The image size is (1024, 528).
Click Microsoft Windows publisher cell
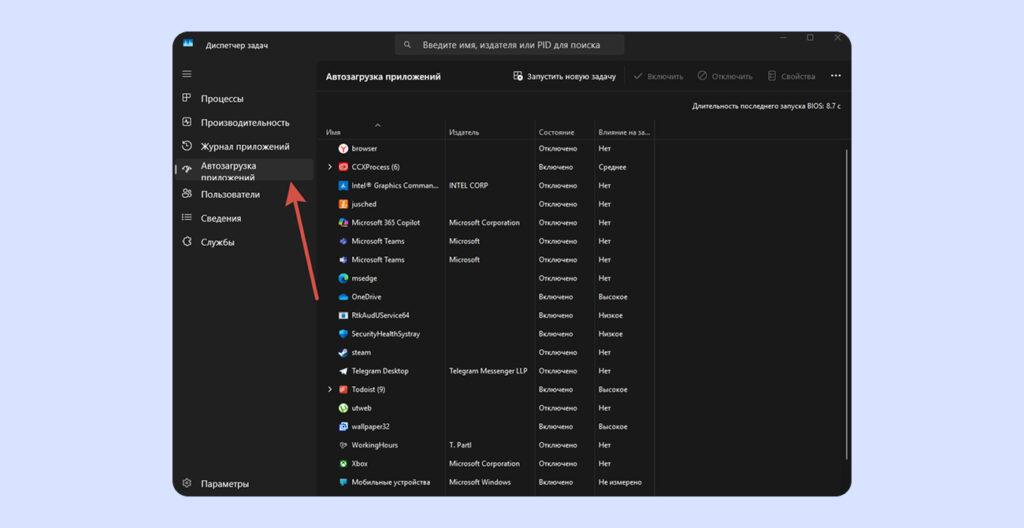pyautogui.click(x=480, y=482)
